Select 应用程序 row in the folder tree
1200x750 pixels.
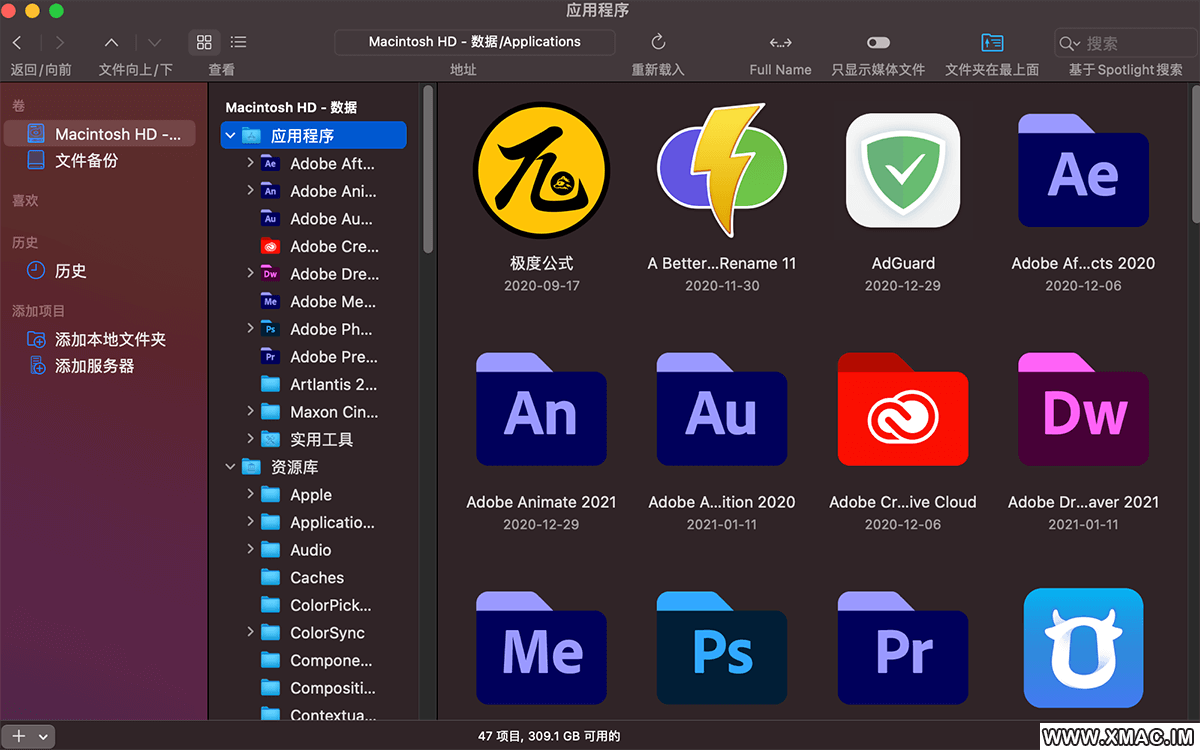[313, 136]
